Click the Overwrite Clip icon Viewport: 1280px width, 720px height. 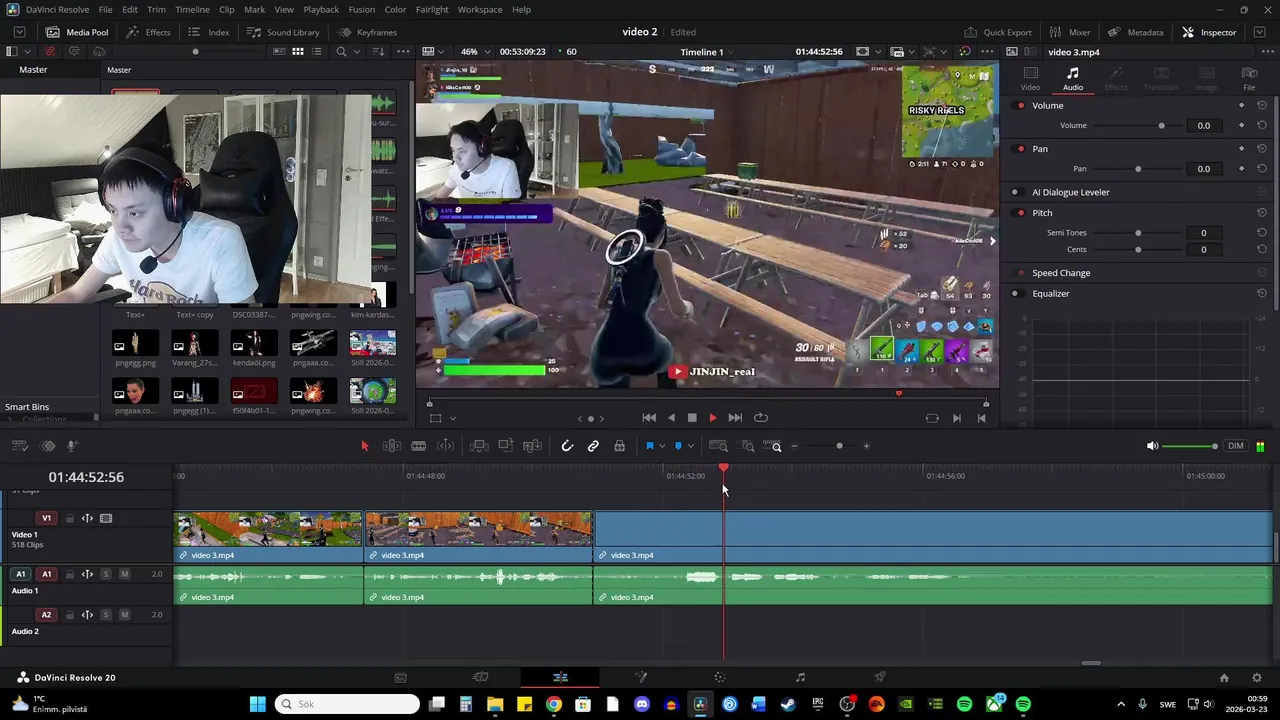coord(506,446)
